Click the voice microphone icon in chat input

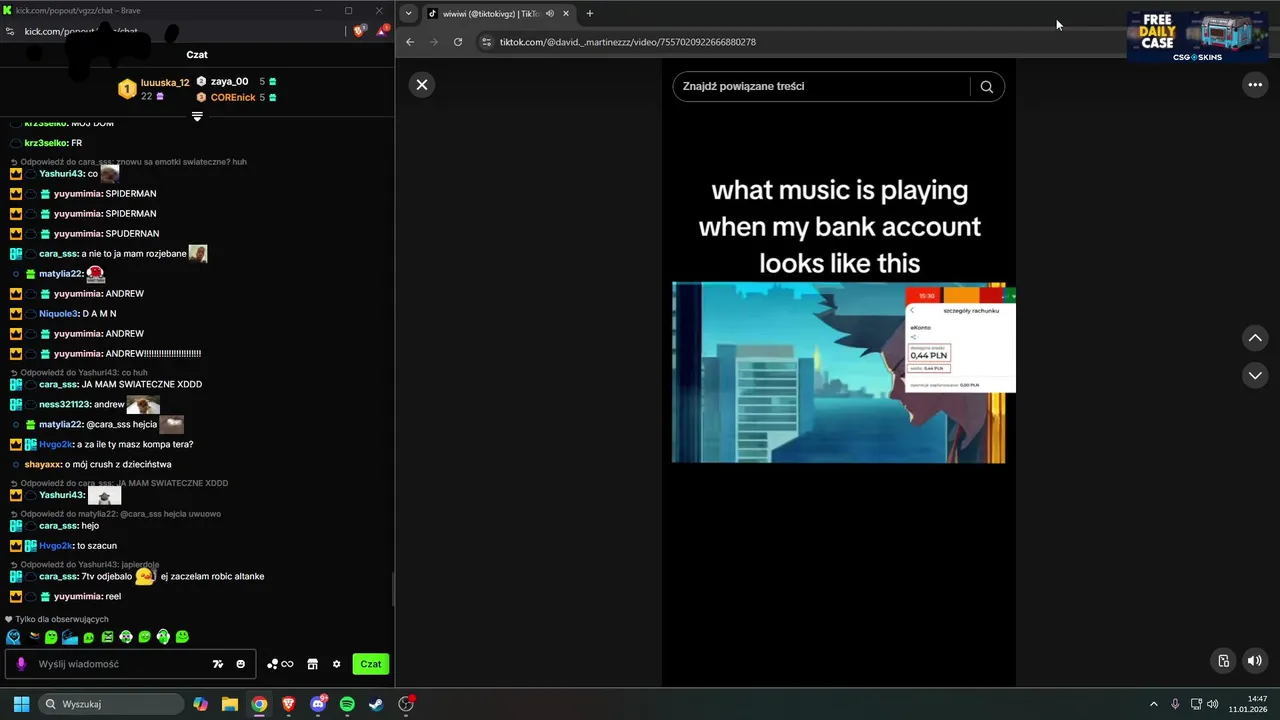(x=21, y=664)
